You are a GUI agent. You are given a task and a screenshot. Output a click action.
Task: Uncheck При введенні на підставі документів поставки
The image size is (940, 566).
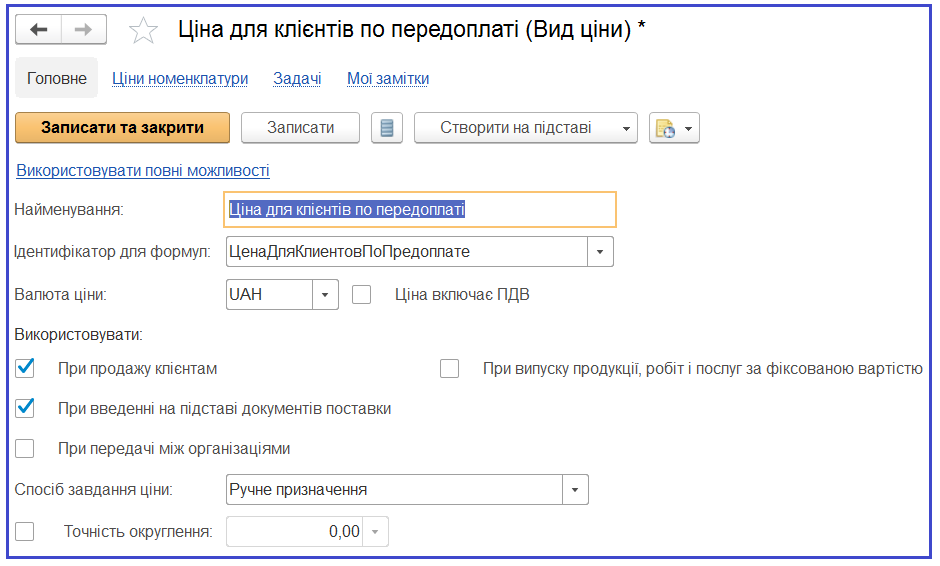25,408
